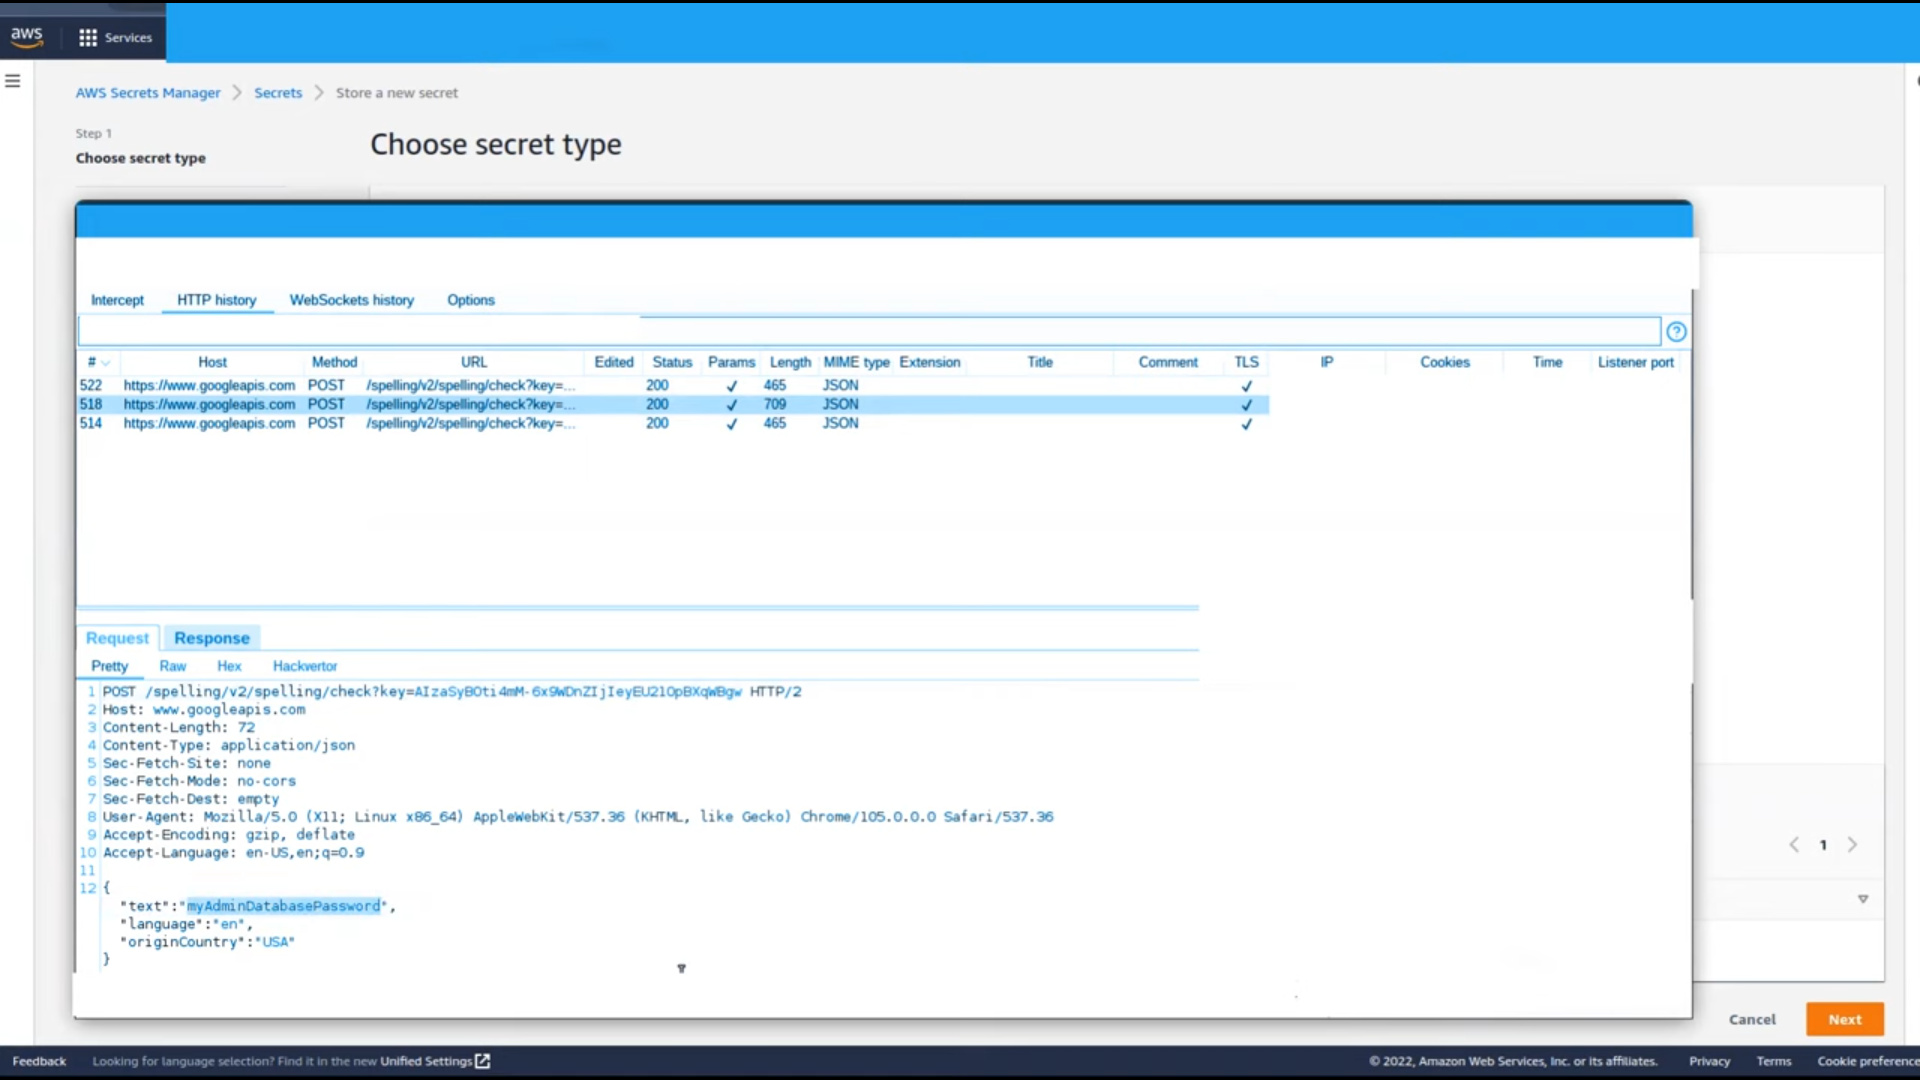1920x1080 pixels.
Task: Click the orange Next button
Action: 1845,1020
